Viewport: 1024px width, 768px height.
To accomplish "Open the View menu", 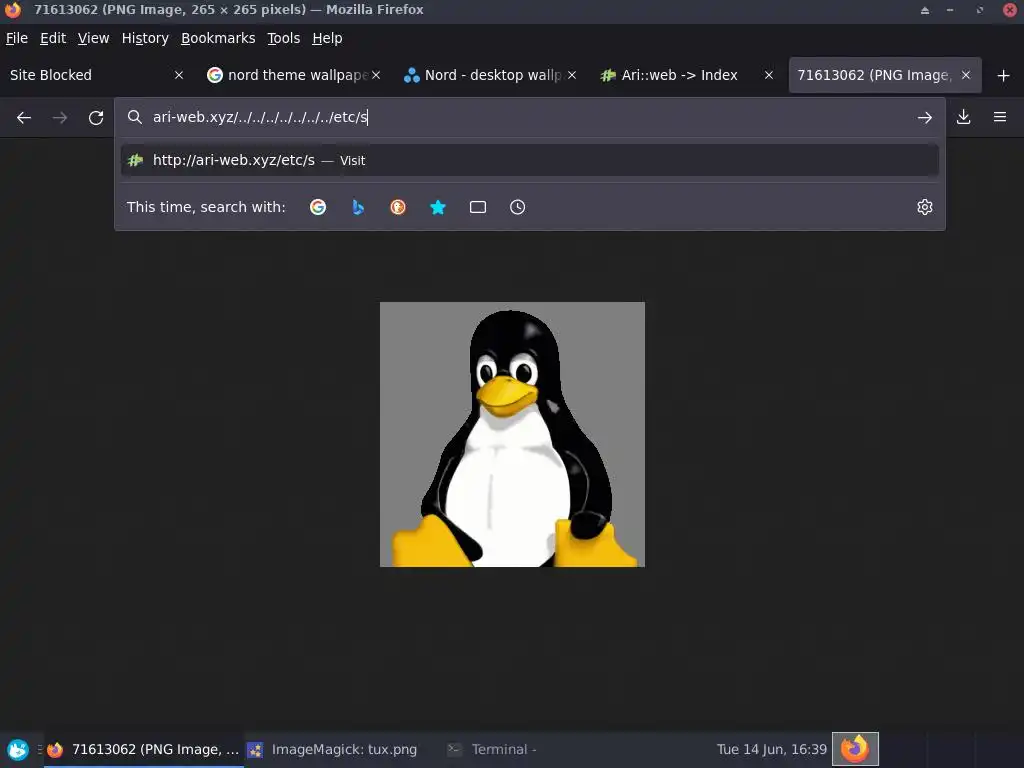I will click(93, 39).
